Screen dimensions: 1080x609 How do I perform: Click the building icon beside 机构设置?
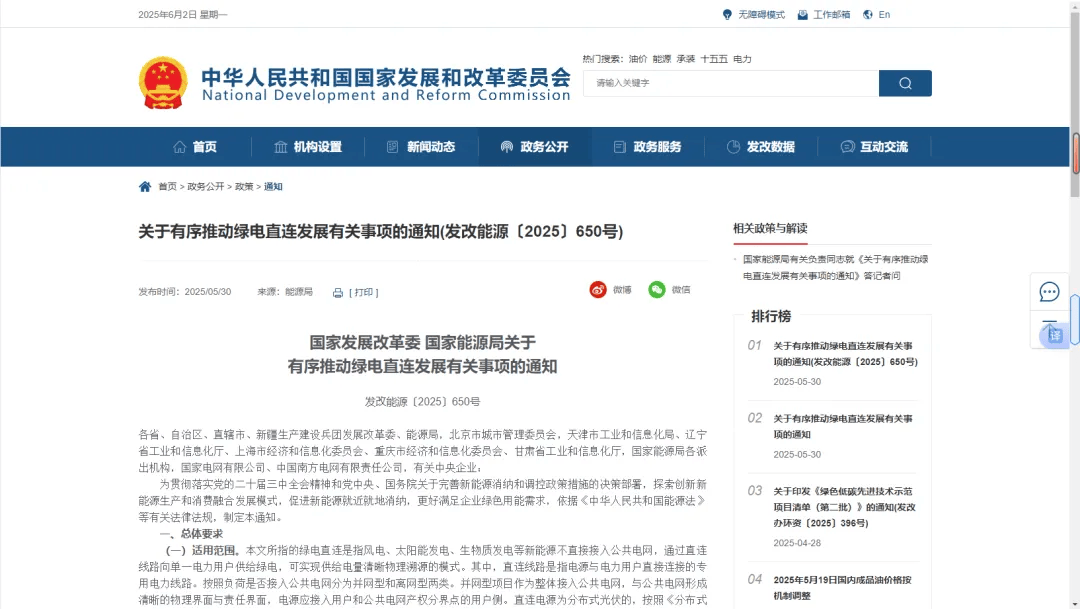pyautogui.click(x=281, y=147)
